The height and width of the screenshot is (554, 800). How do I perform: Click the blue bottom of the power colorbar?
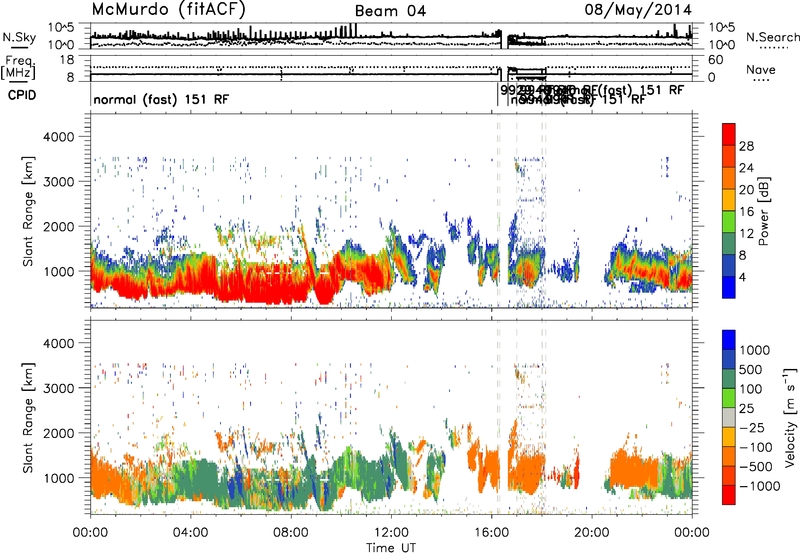pos(729,289)
